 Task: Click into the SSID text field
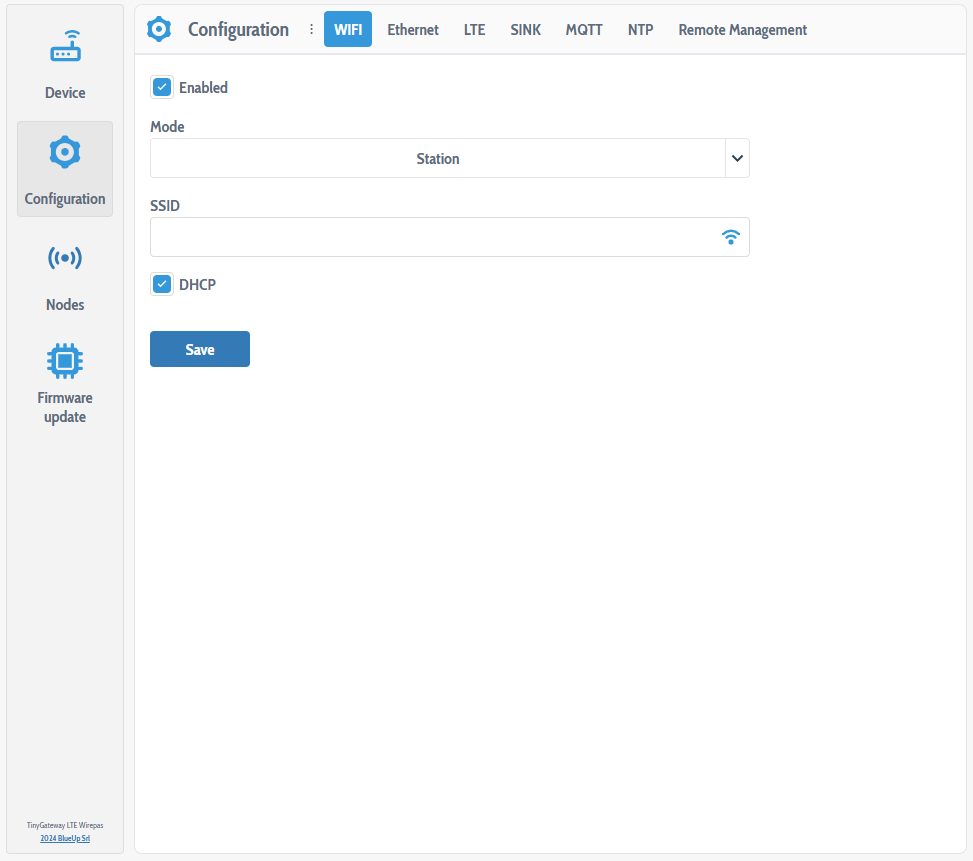430,237
